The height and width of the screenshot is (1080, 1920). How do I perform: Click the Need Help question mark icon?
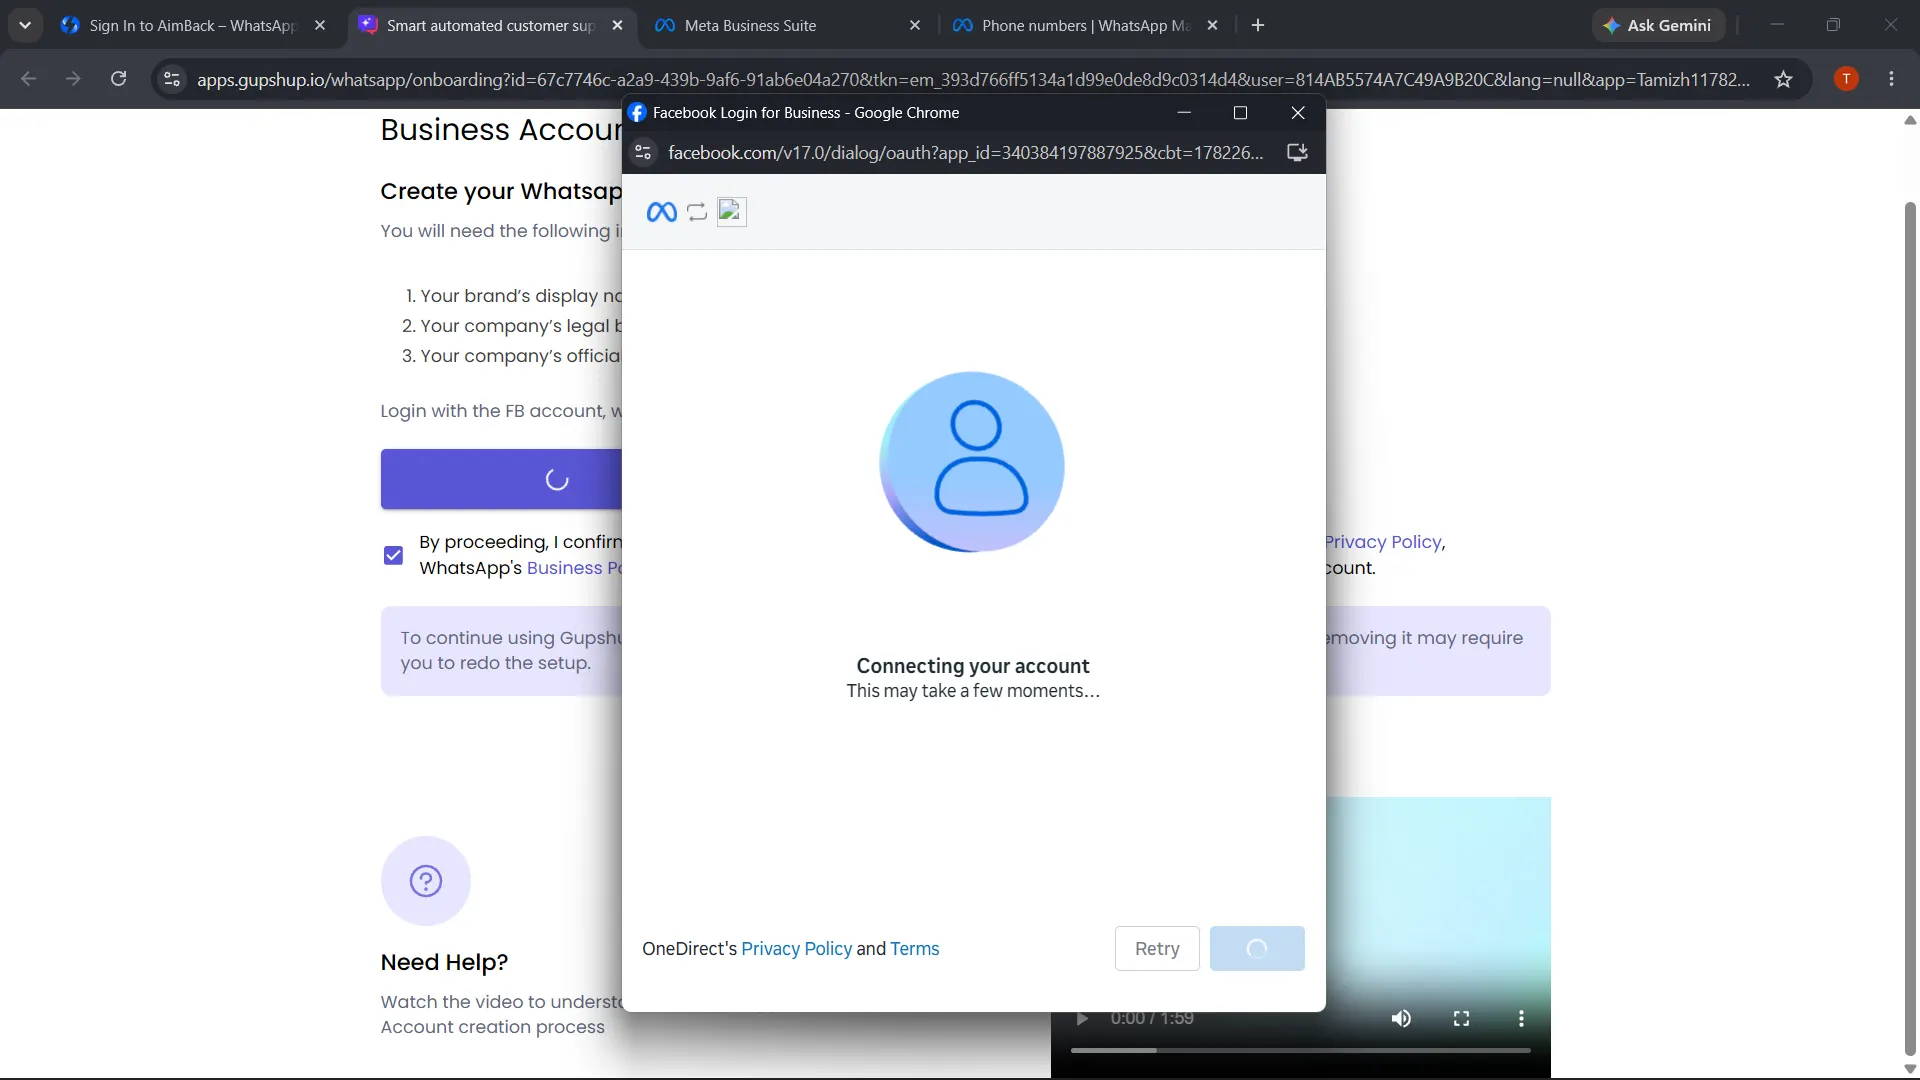[426, 881]
